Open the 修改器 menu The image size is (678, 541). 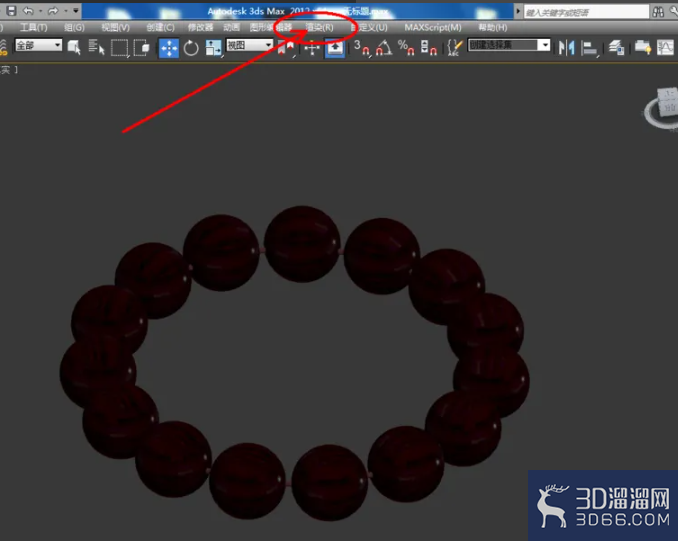click(x=201, y=28)
